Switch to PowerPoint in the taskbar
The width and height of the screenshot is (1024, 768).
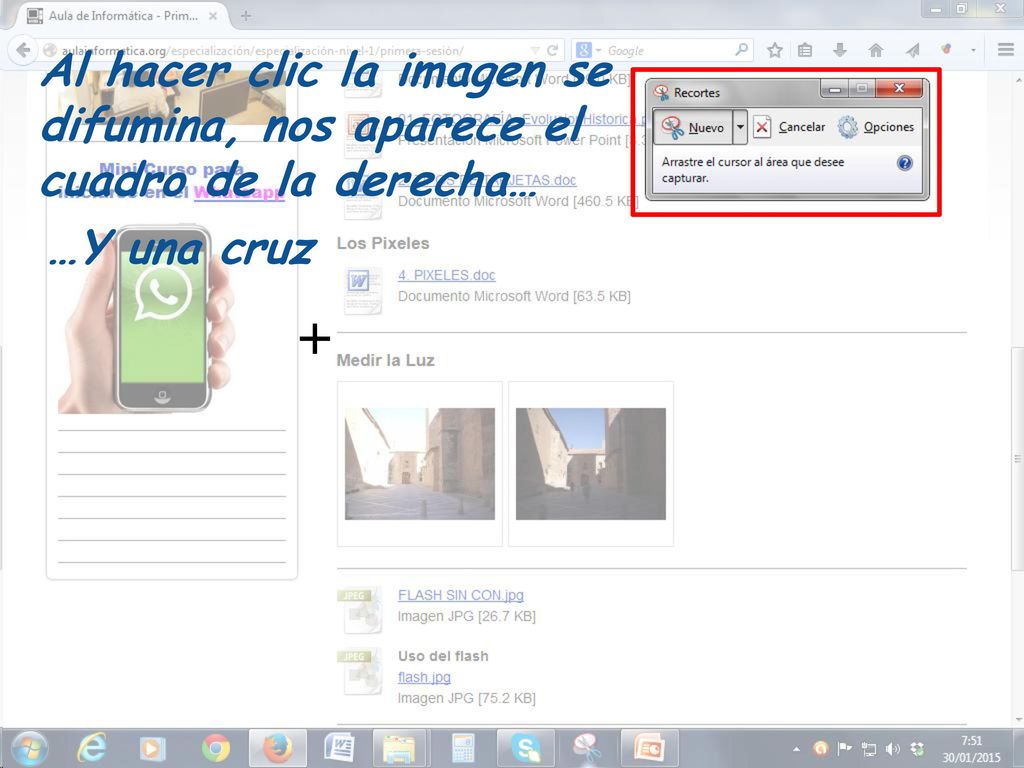tap(648, 748)
